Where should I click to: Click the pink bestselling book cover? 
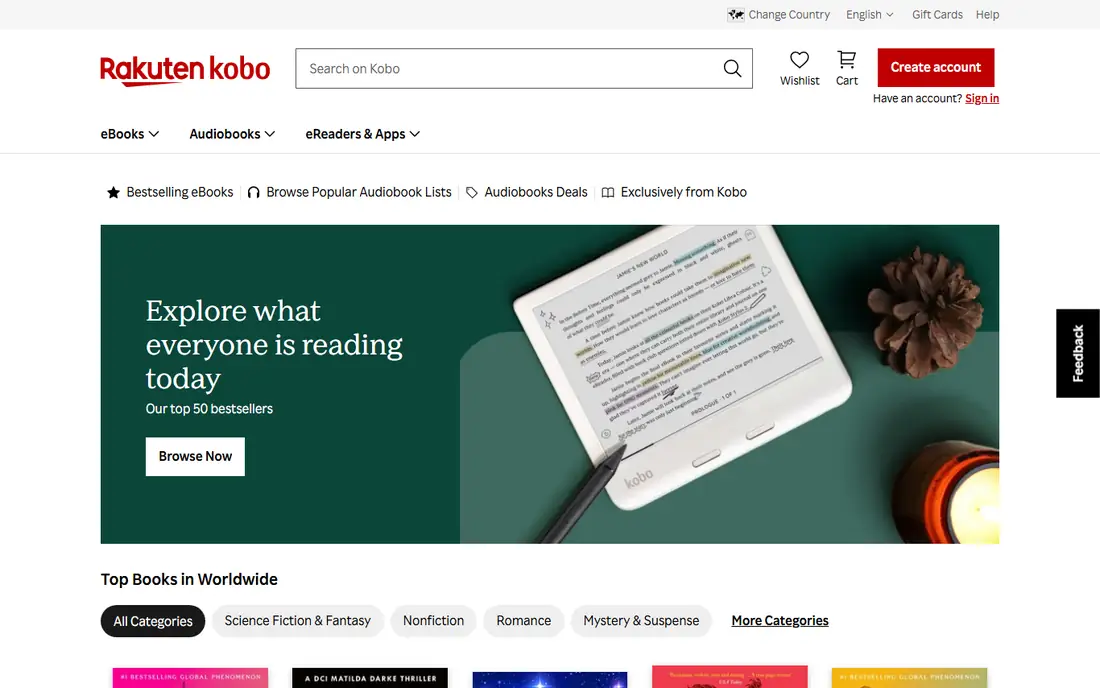[x=190, y=677]
